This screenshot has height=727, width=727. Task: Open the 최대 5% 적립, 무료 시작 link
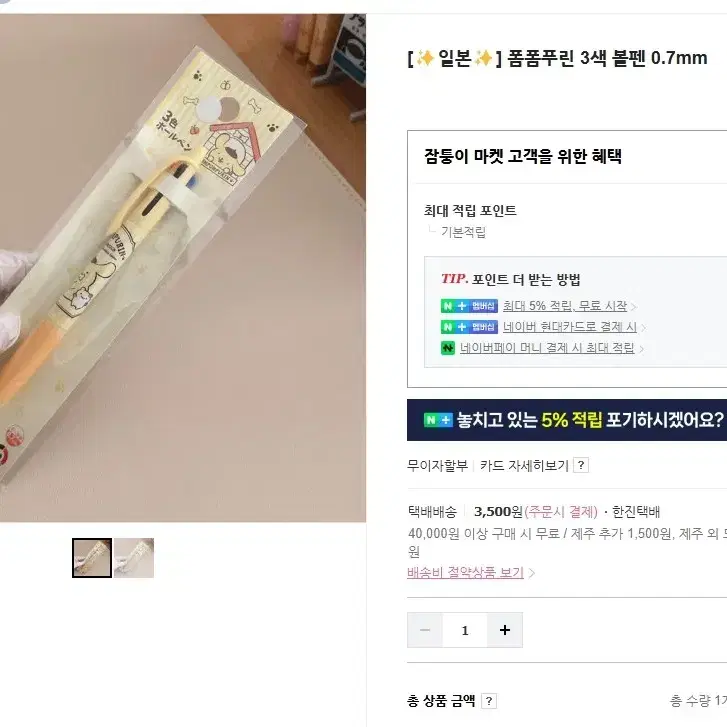point(565,306)
